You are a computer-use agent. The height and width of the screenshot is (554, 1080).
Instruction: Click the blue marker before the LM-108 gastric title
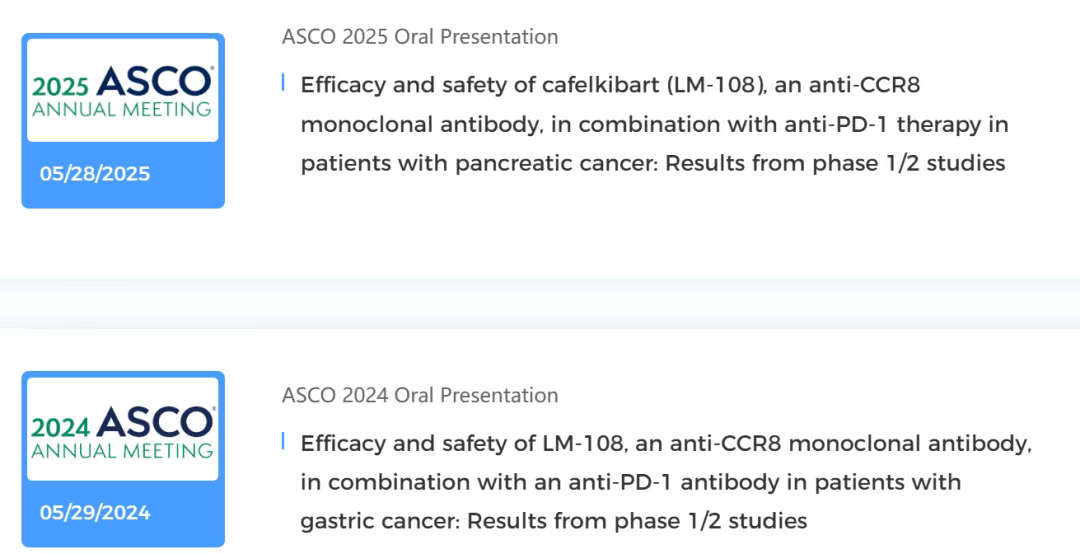click(x=284, y=441)
